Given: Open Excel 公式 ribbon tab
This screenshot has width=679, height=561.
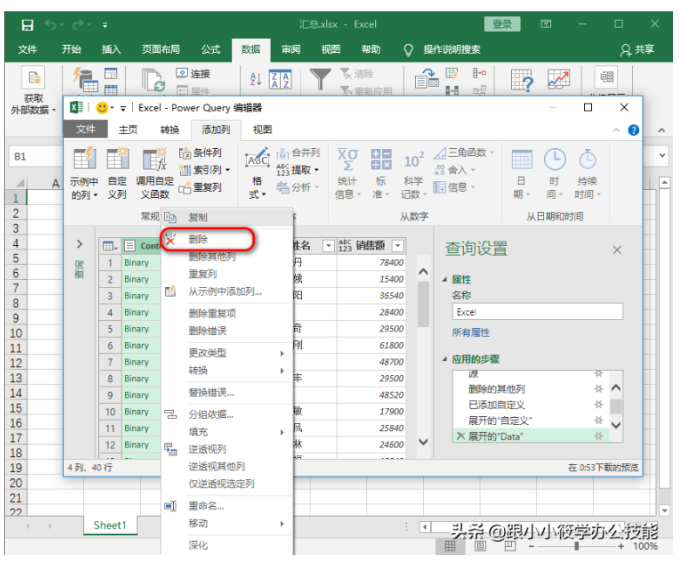Looking at the screenshot, I should [x=210, y=49].
